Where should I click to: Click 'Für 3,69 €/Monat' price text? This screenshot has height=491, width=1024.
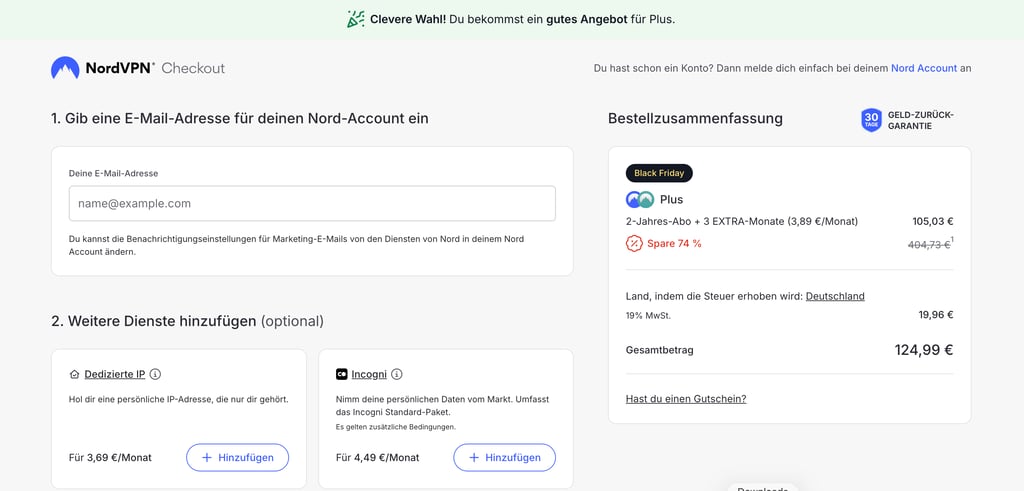[x=110, y=458]
